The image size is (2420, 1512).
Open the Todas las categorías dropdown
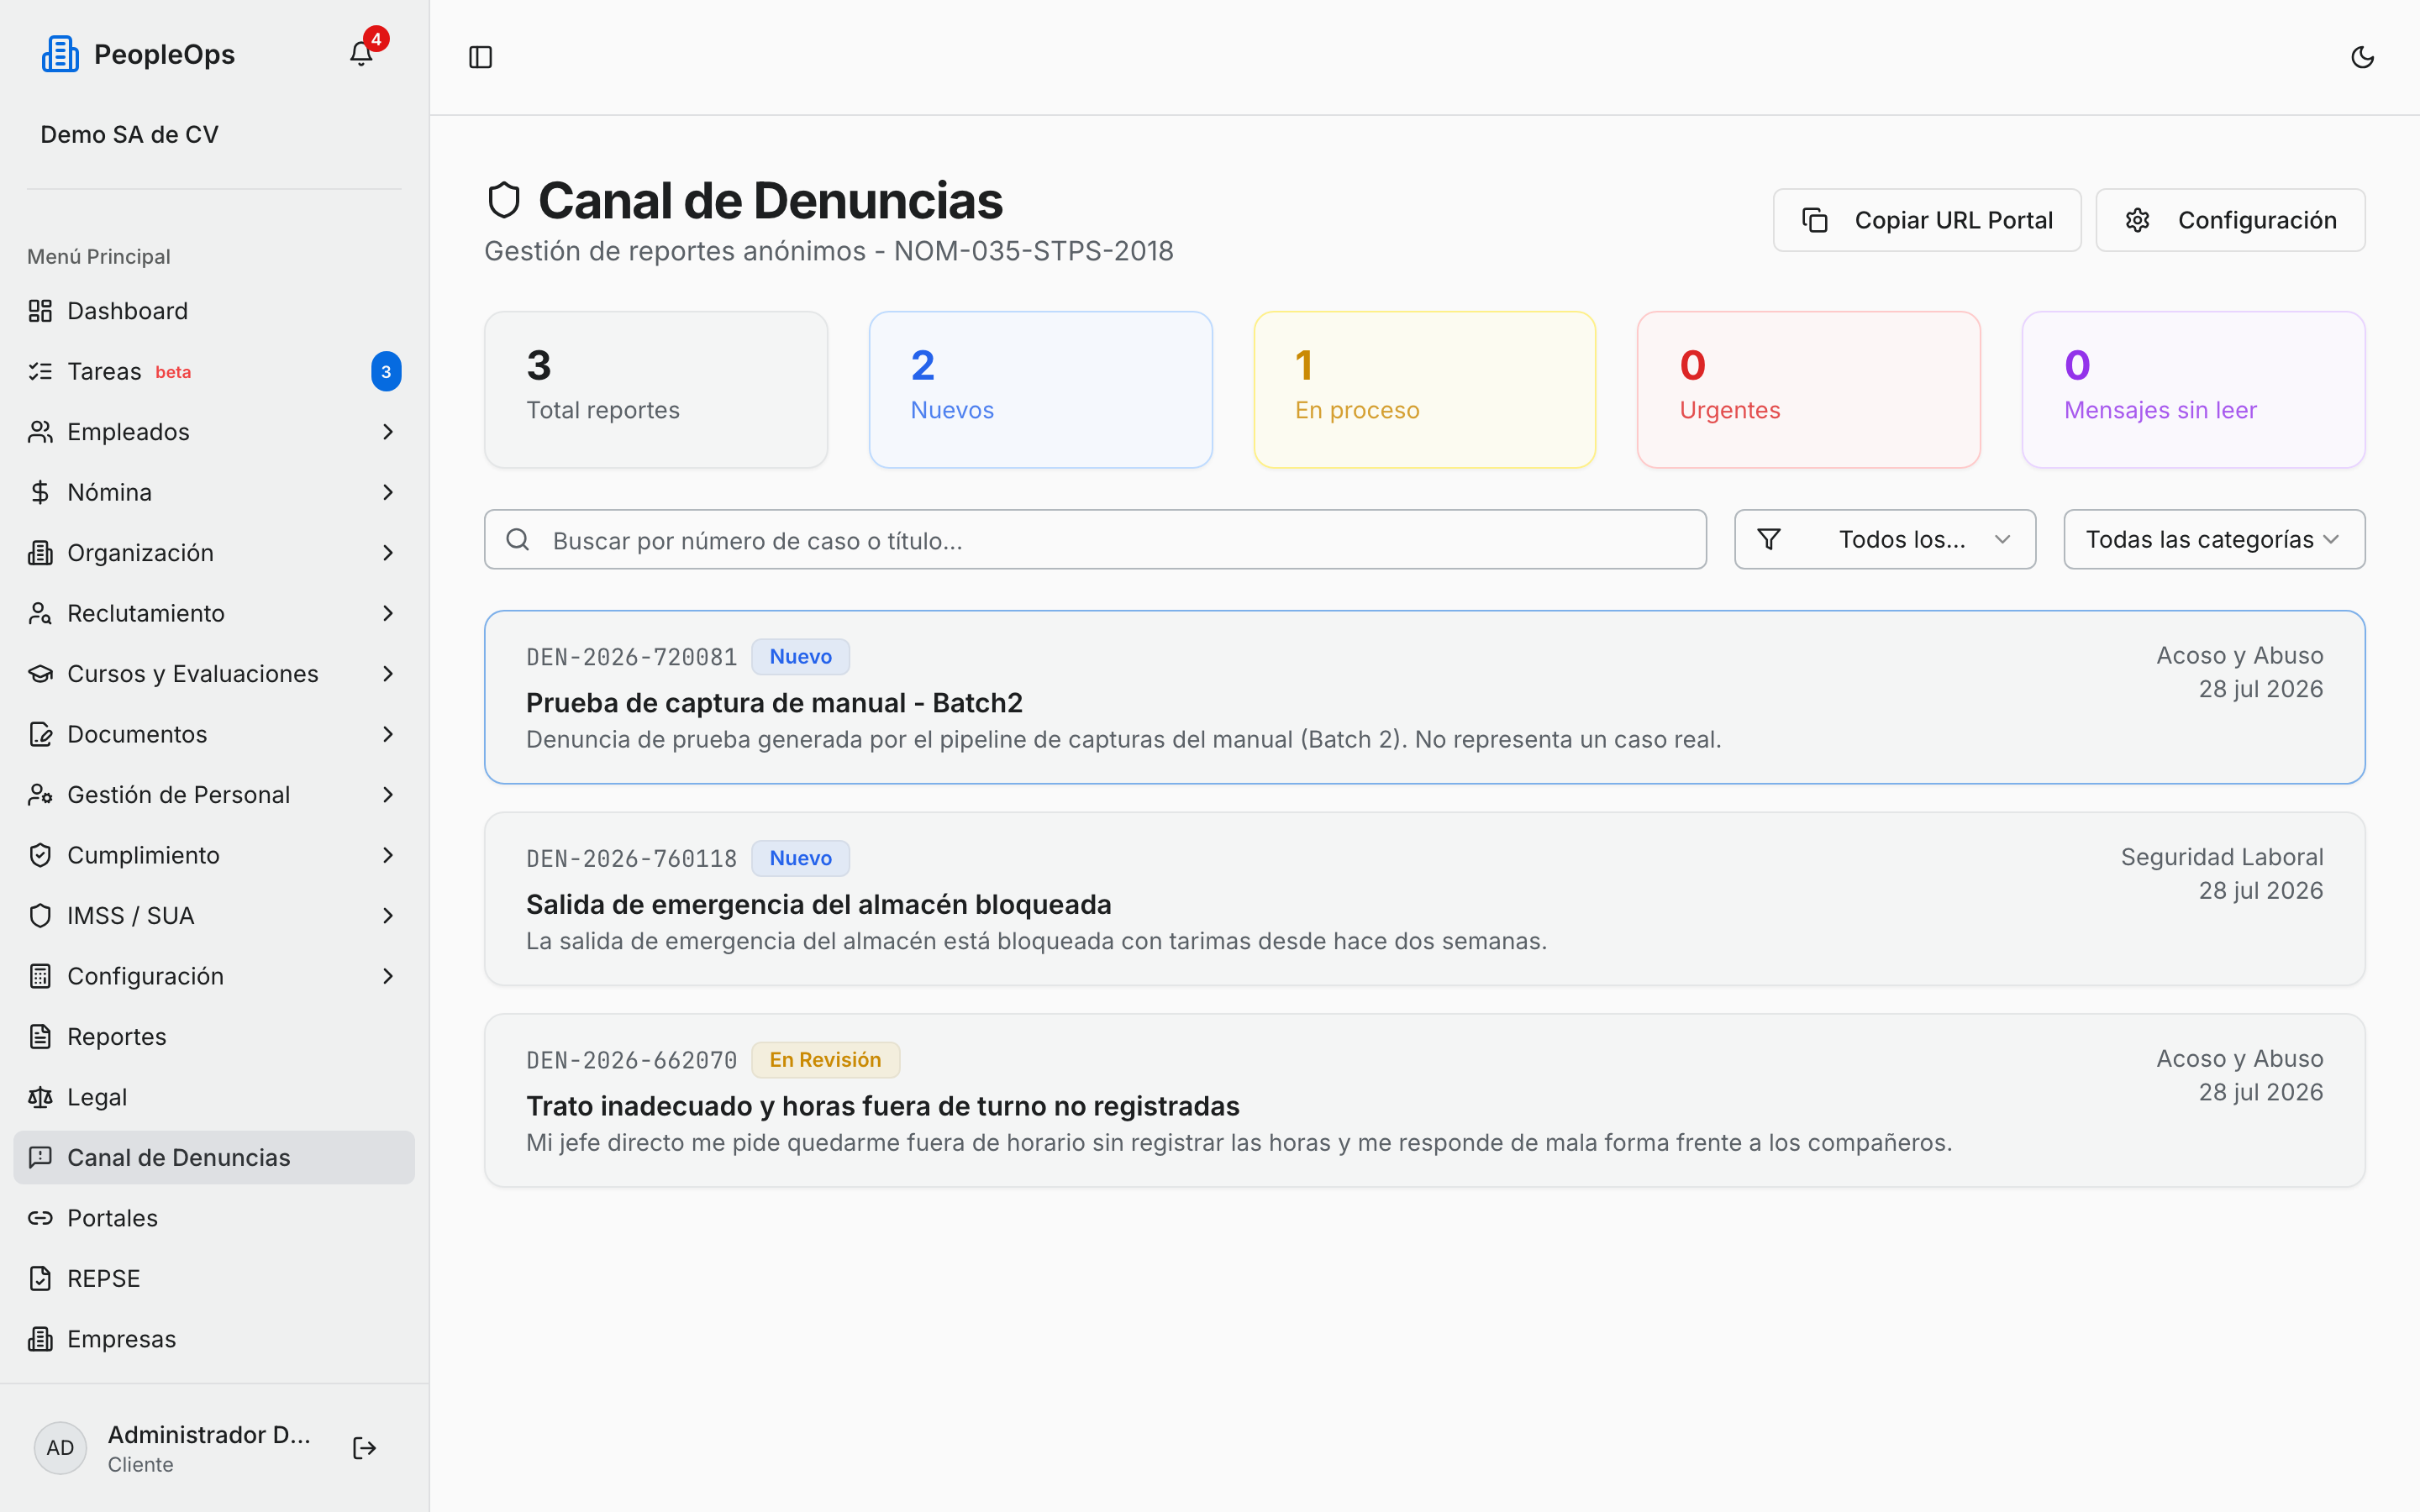[x=2214, y=540]
